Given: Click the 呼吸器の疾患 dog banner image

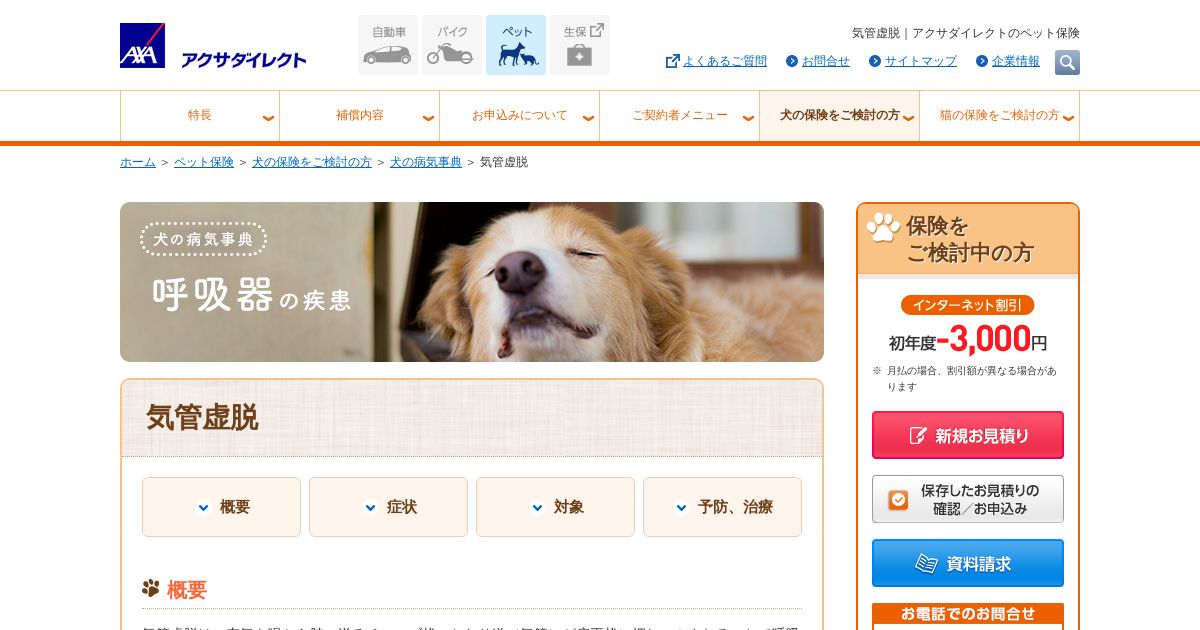Looking at the screenshot, I should tap(472, 282).
